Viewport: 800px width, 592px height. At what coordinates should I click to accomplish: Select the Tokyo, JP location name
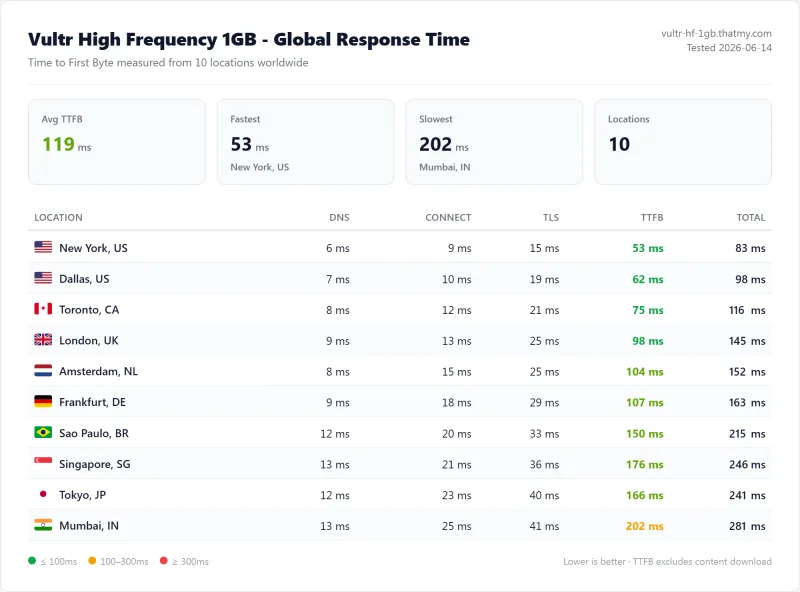pyautogui.click(x=83, y=495)
